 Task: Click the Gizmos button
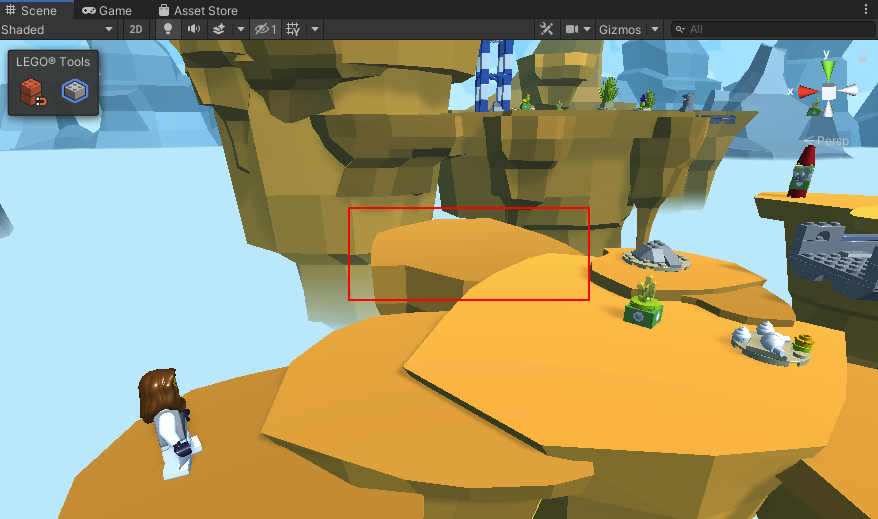619,29
